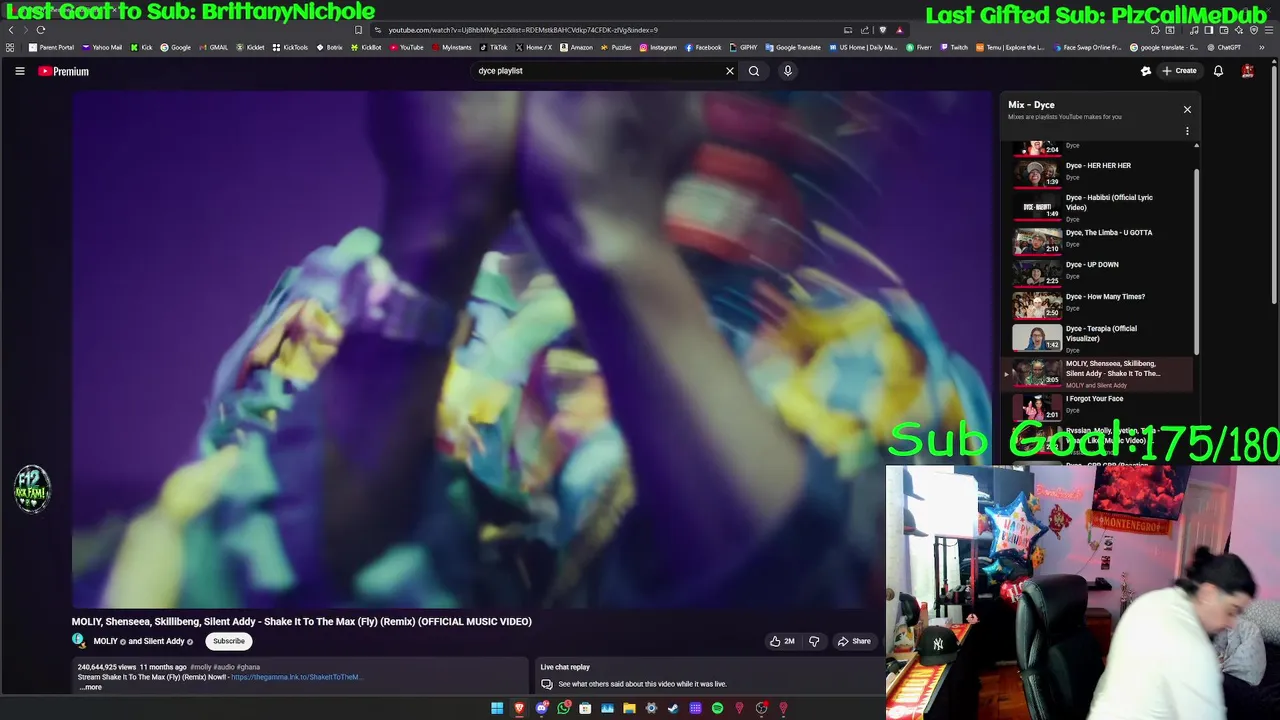Image resolution: width=1280 pixels, height=720 pixels.
Task: Open Windows Start menu
Action: click(497, 708)
